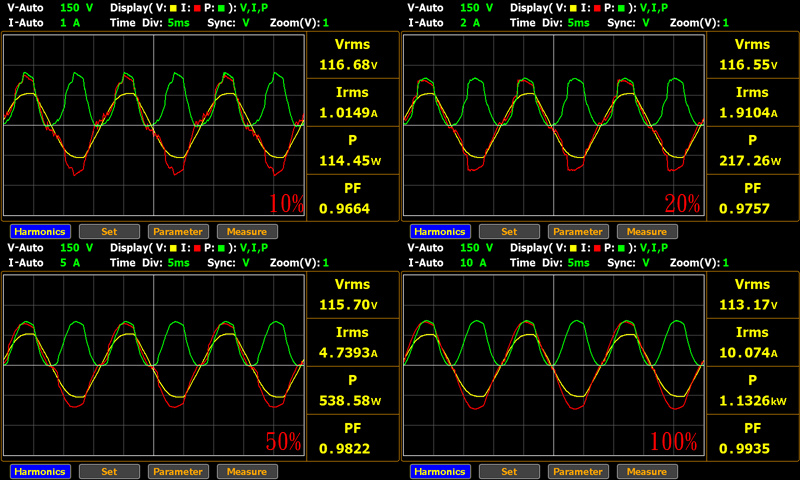Click Measure in the 10 A range panel
The image size is (800, 480).
click(x=647, y=472)
